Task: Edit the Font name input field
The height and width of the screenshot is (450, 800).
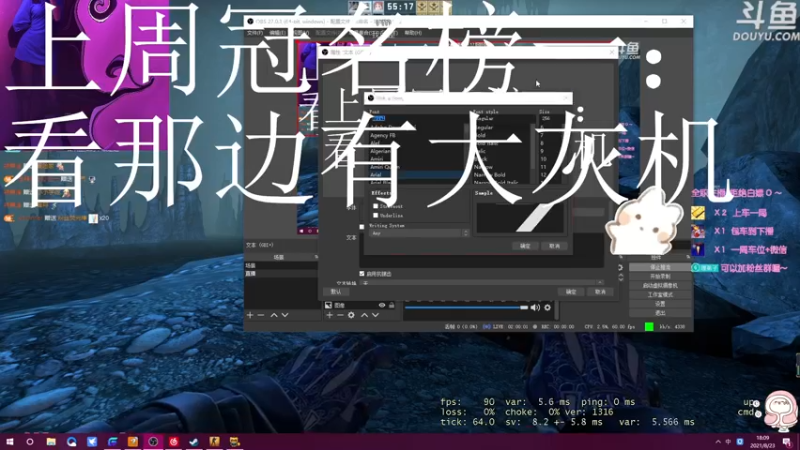Action: [x=417, y=118]
